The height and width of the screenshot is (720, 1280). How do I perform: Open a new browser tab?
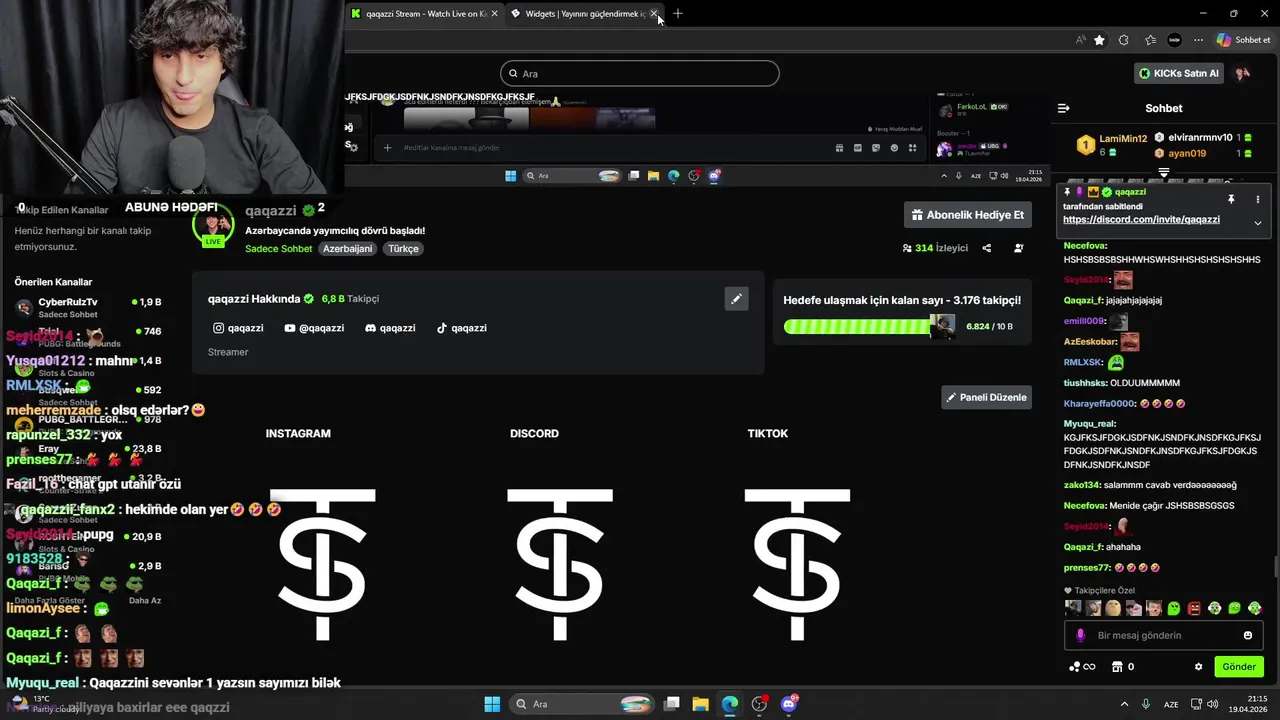pos(678,14)
